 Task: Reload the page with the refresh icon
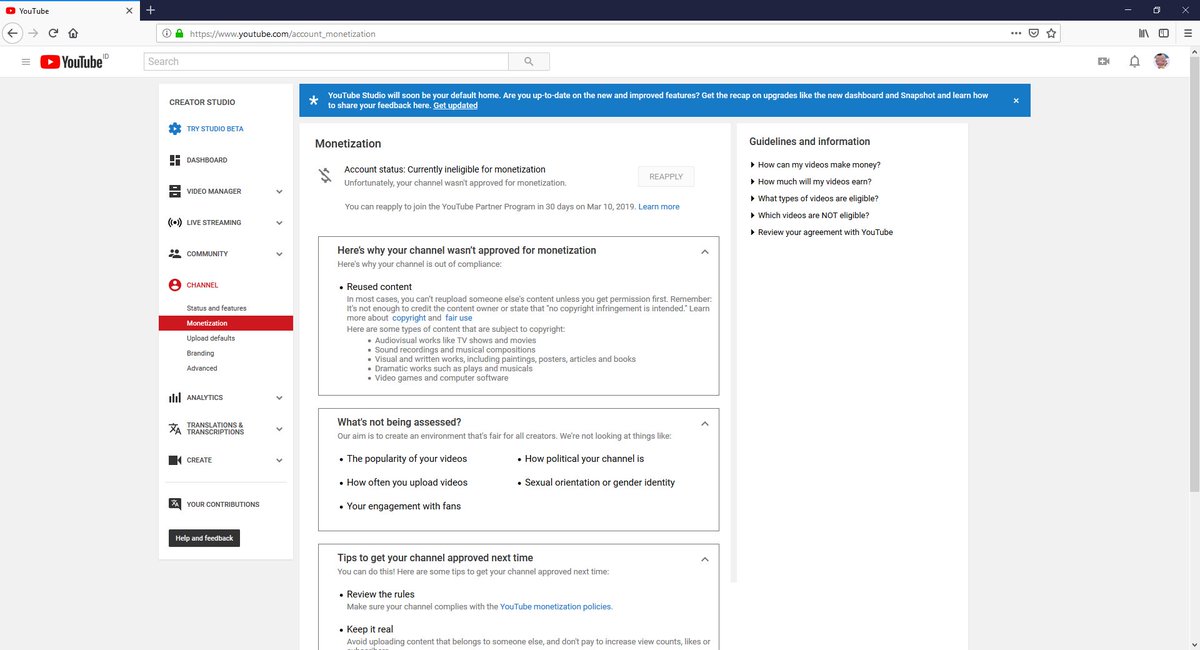pos(53,33)
